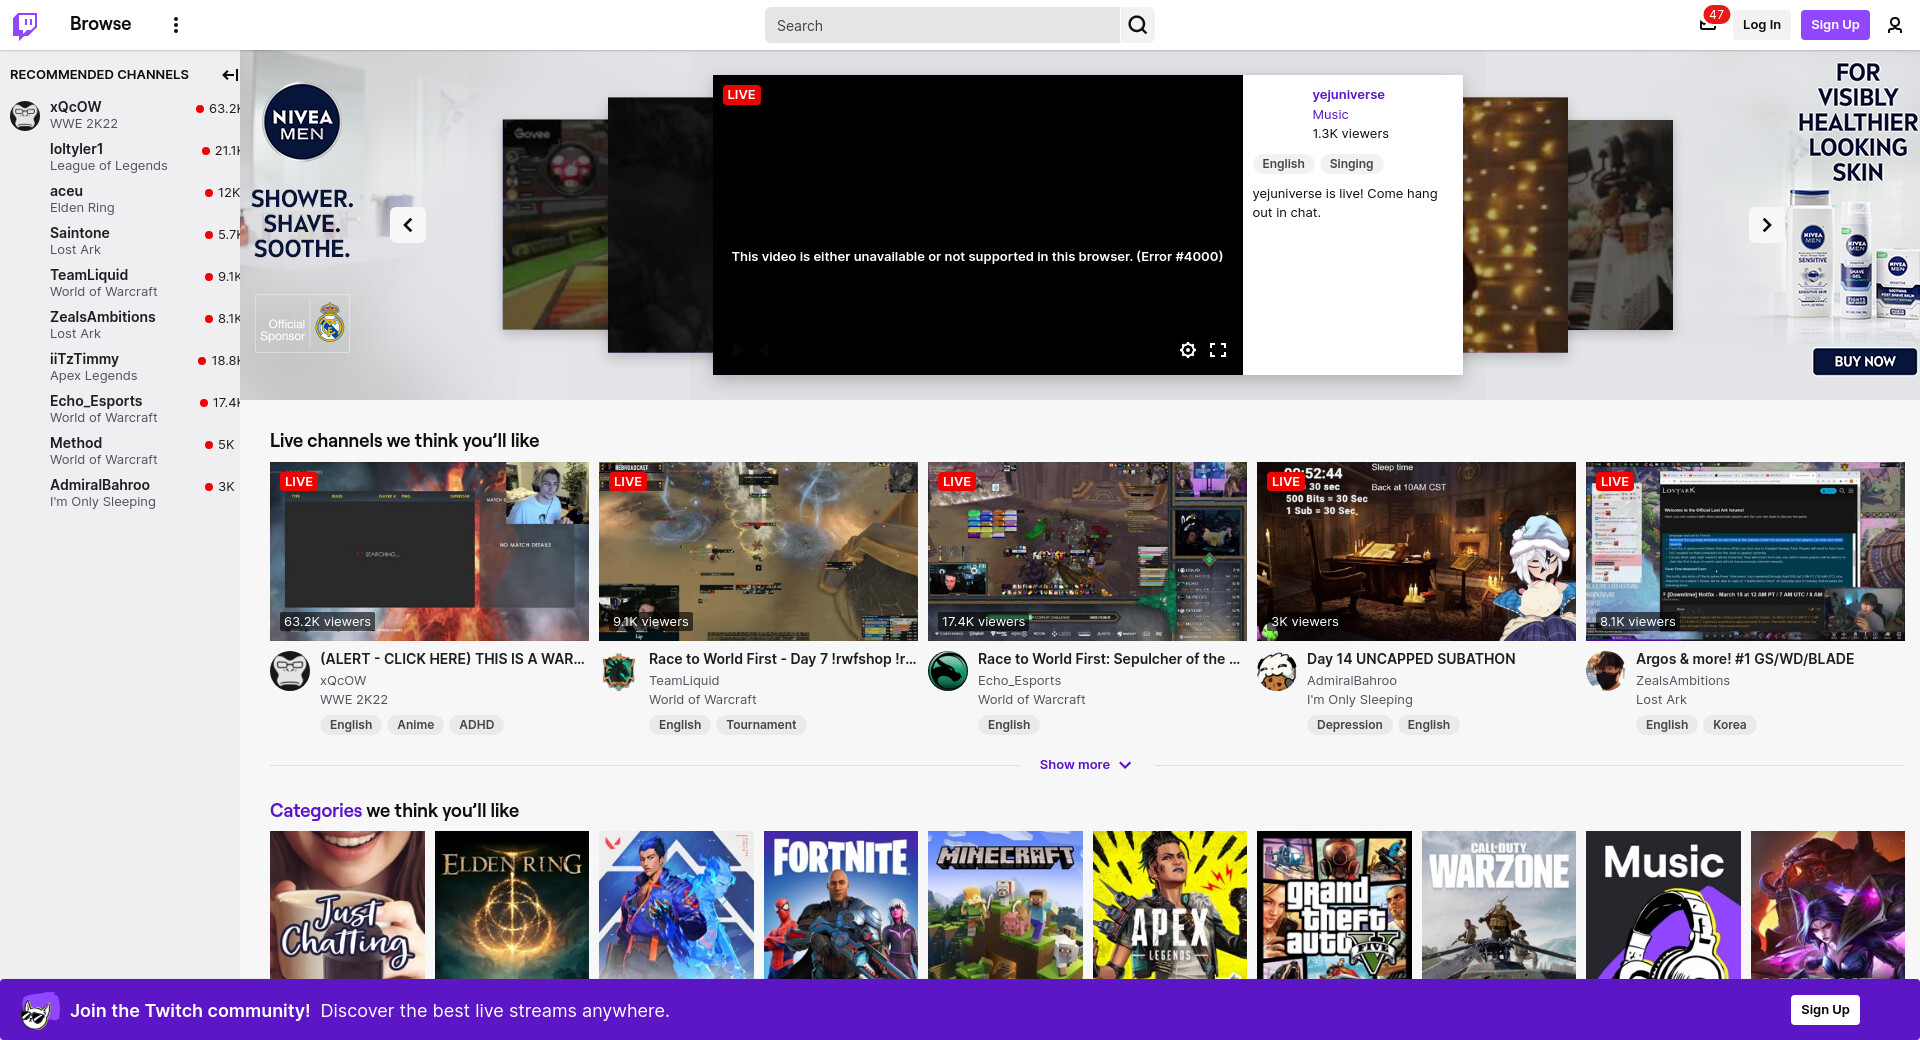Click the search magnifier button
The image size is (1920, 1040).
(1137, 25)
